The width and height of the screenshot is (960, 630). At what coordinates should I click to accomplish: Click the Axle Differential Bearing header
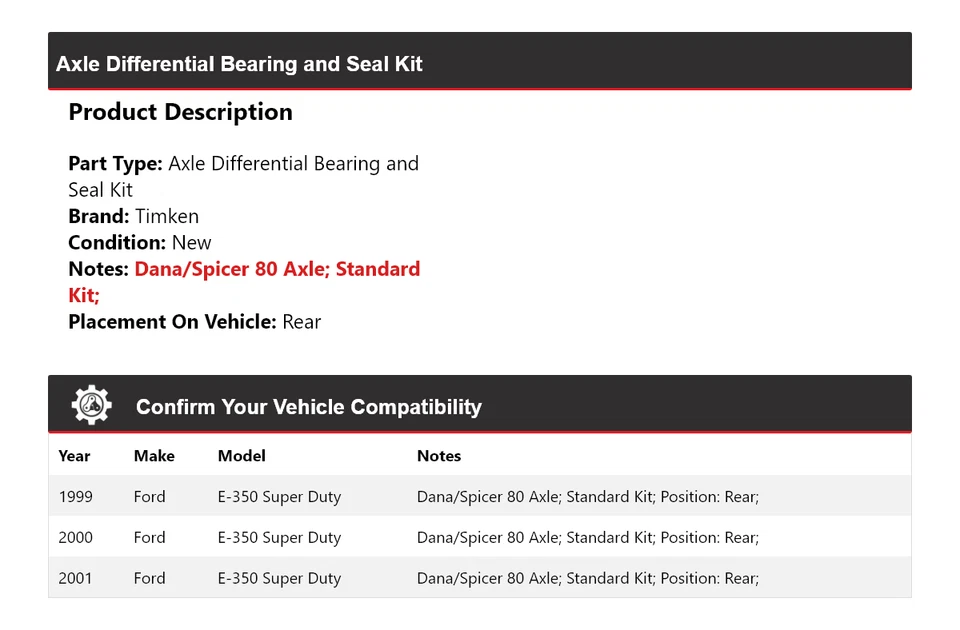(x=239, y=64)
